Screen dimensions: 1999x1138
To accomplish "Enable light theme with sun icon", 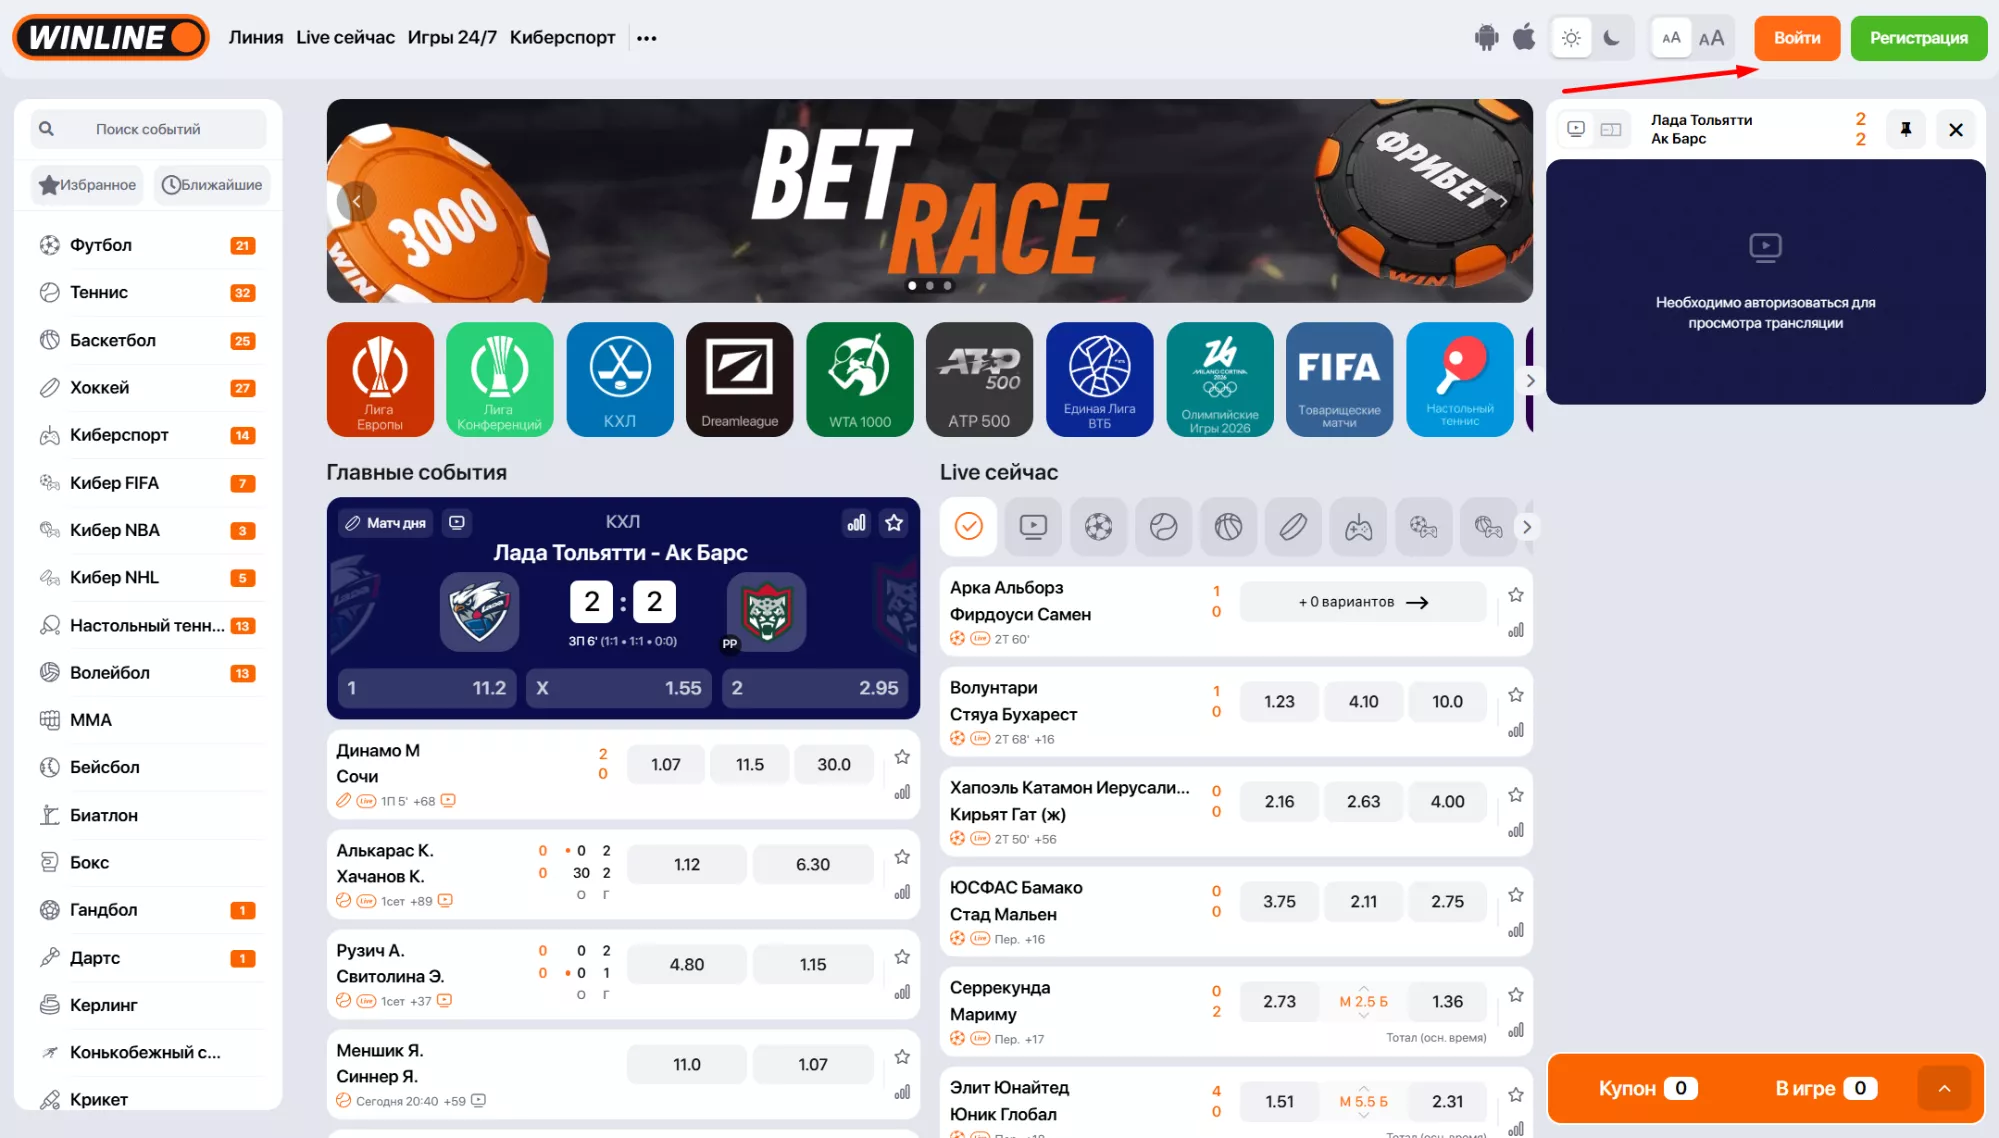I will click(x=1571, y=38).
